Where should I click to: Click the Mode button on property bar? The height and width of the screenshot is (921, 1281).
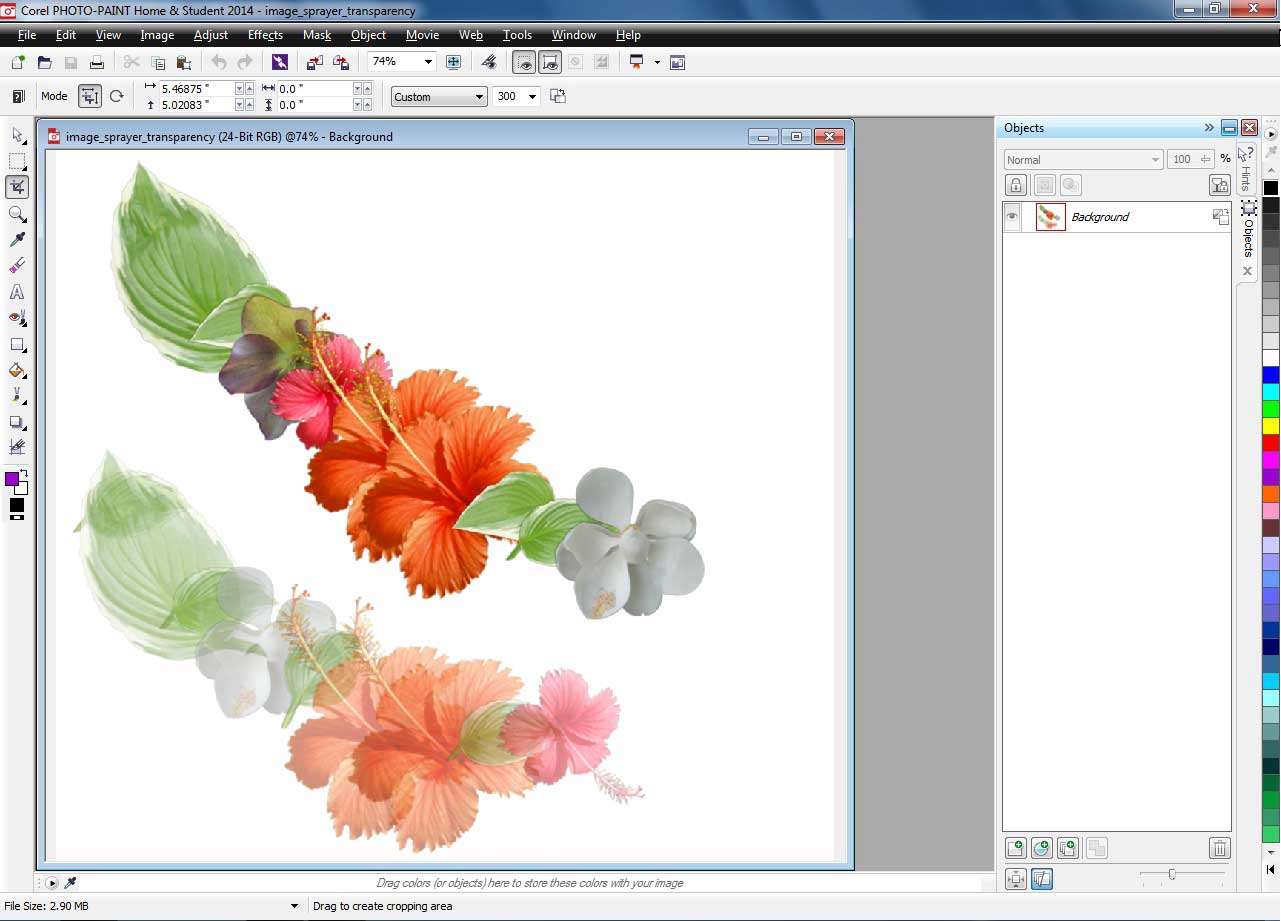[90, 97]
